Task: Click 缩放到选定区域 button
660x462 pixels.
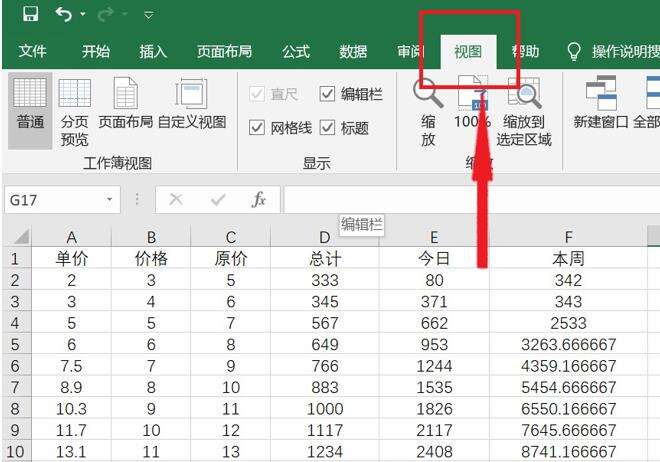Action: pos(524,112)
